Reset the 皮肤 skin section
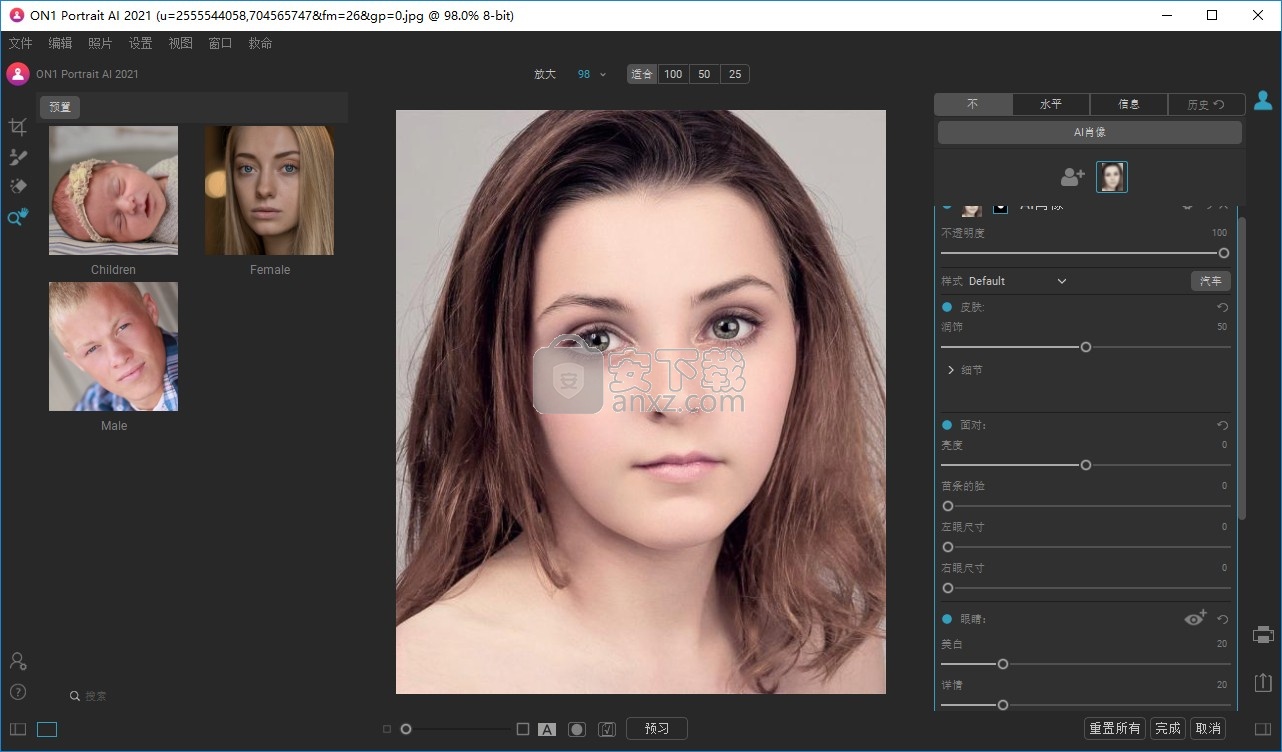The width and height of the screenshot is (1282, 752). [x=1222, y=308]
